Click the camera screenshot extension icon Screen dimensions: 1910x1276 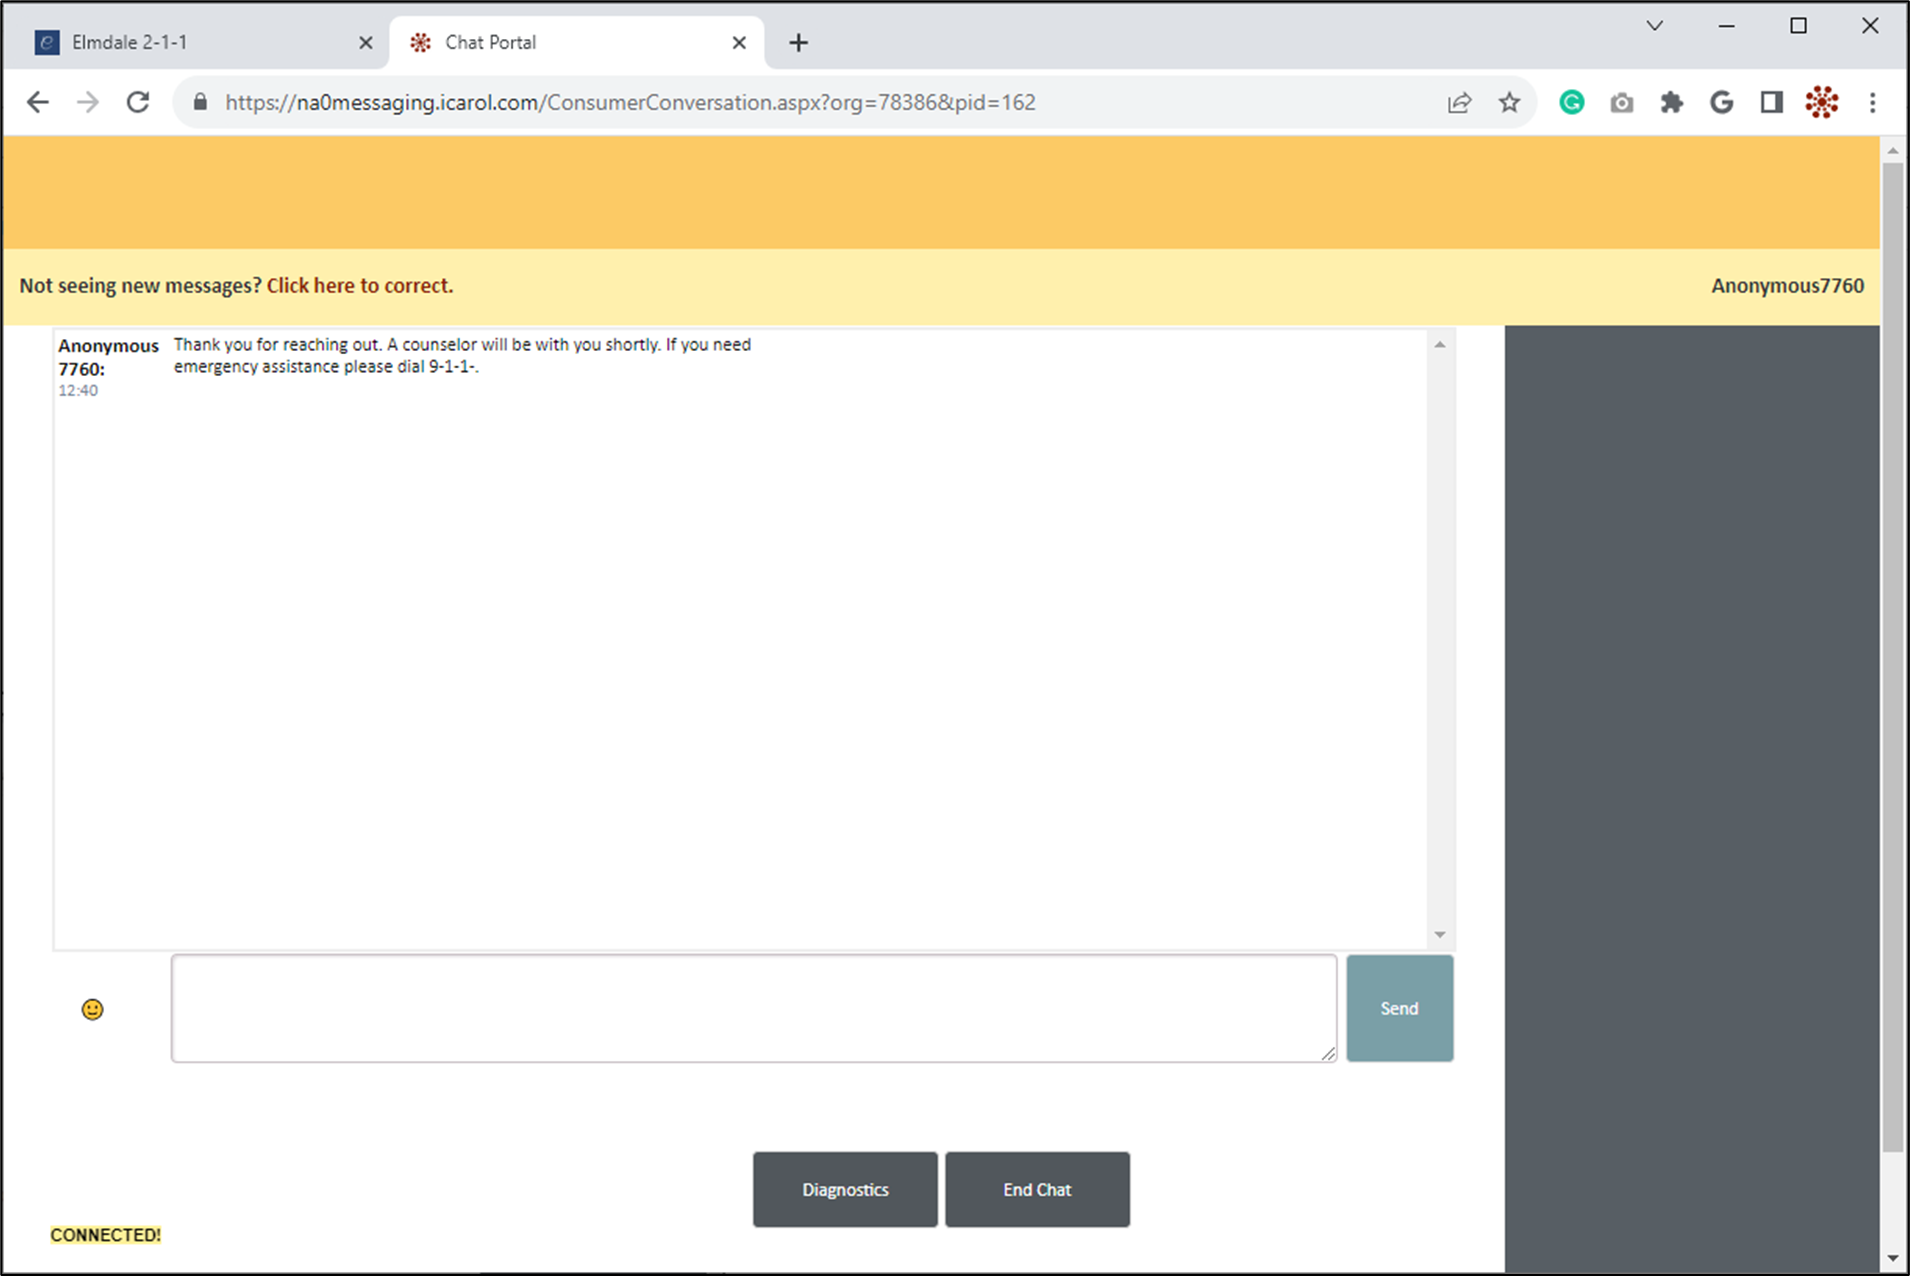1621,103
